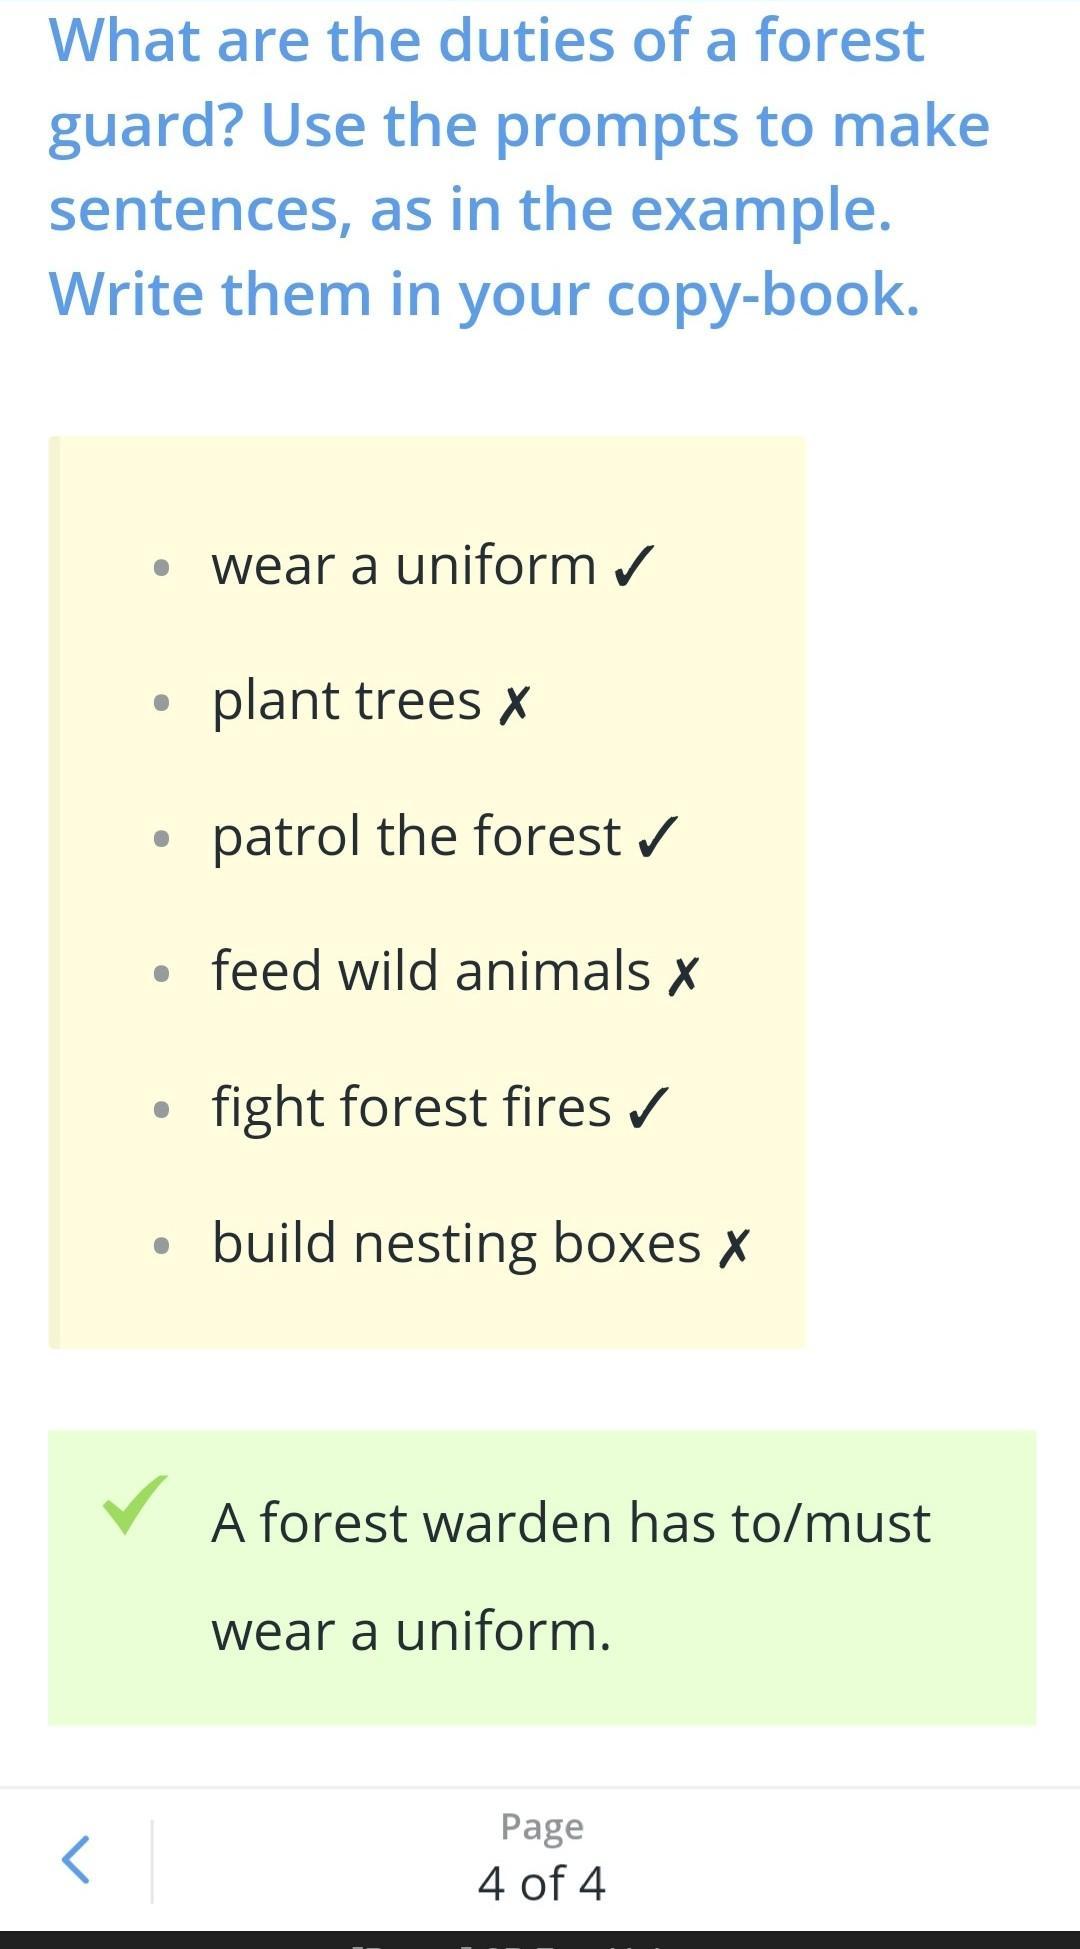
Task: Select the 'wear a uniform' prompt text
Action: pyautogui.click(x=404, y=566)
